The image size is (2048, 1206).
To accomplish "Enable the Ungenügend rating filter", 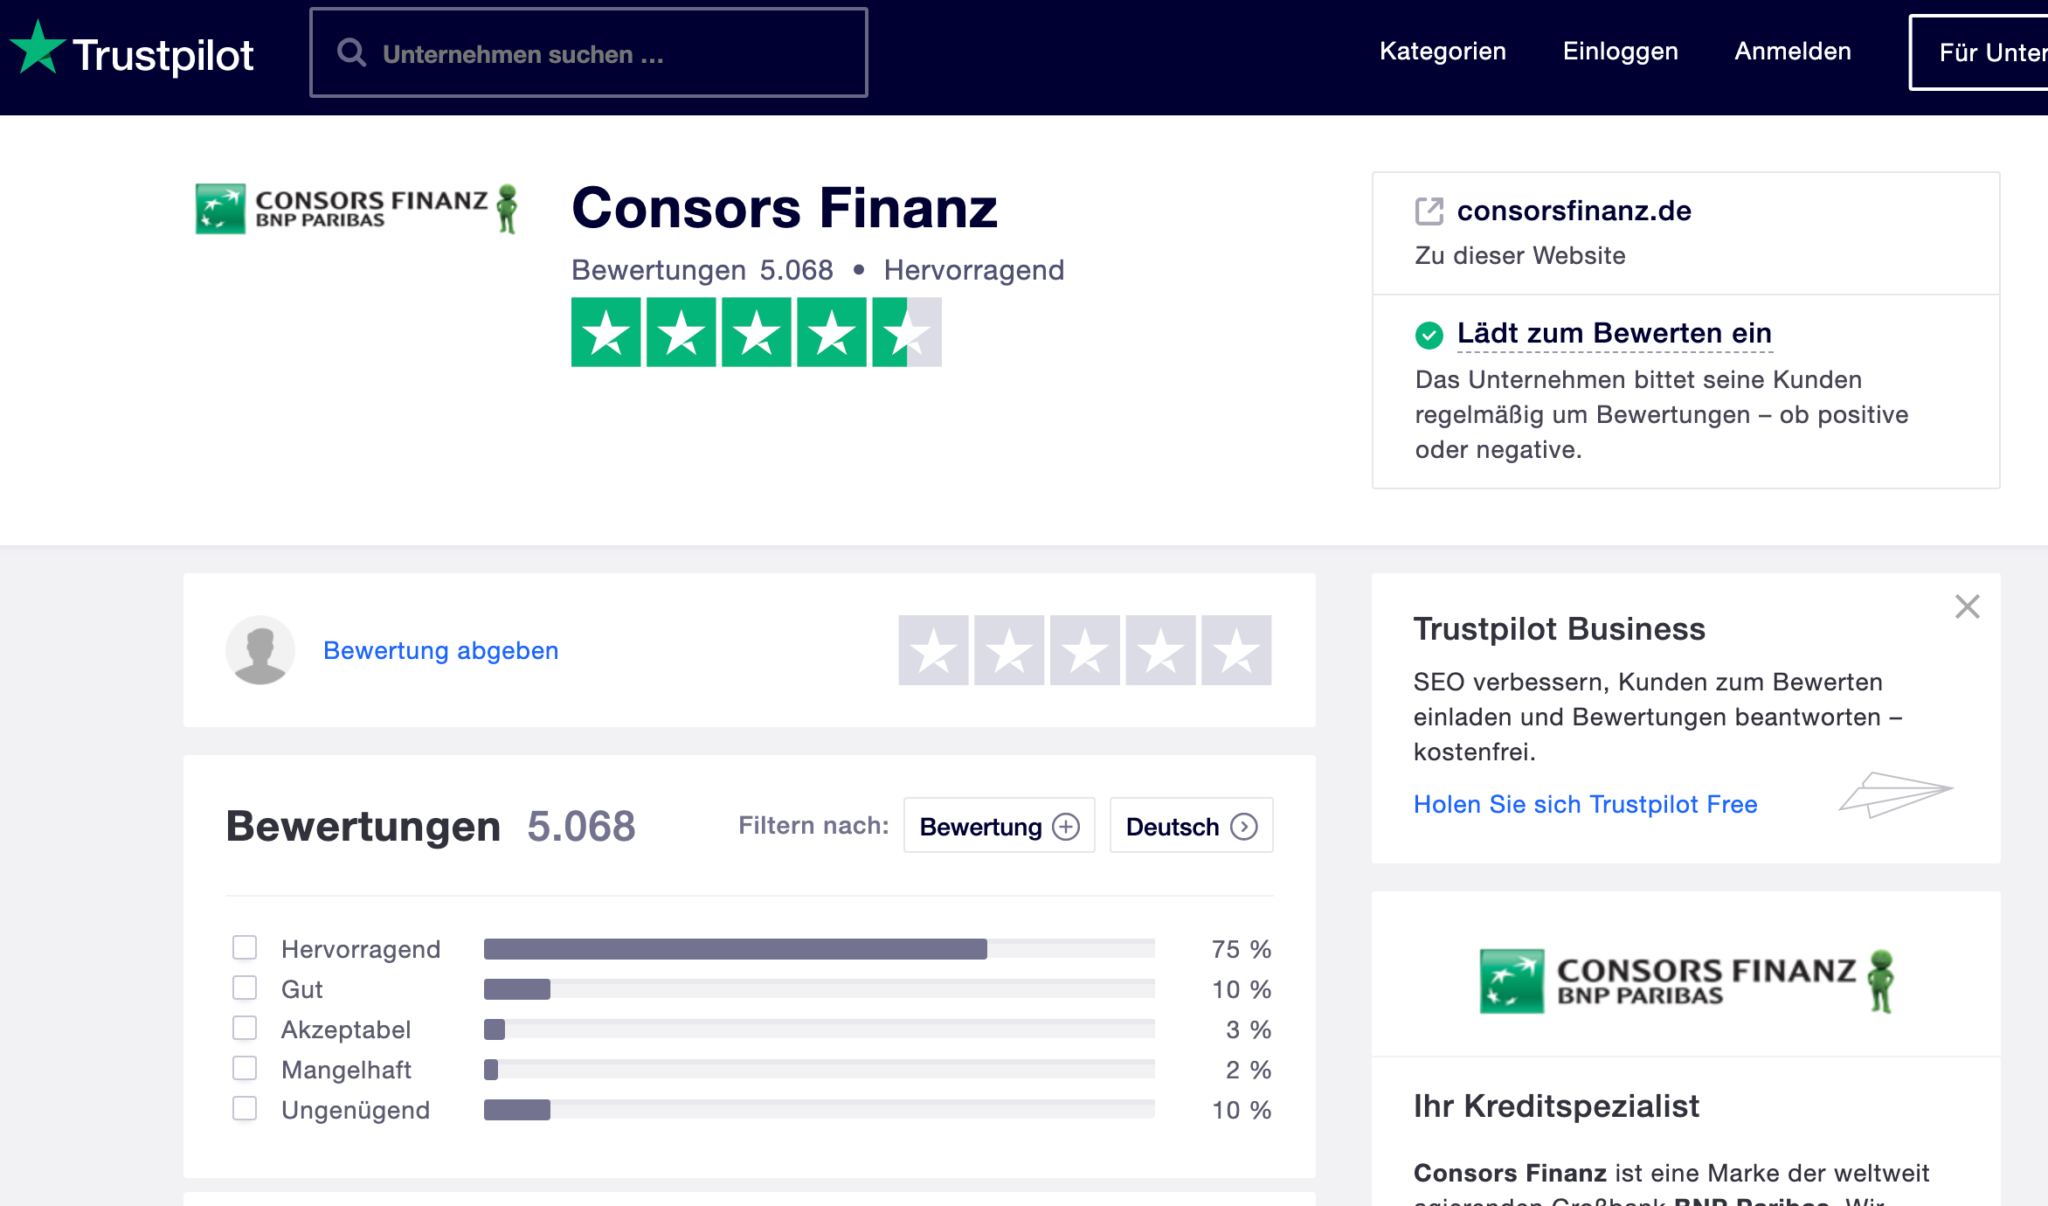I will click(x=244, y=1107).
